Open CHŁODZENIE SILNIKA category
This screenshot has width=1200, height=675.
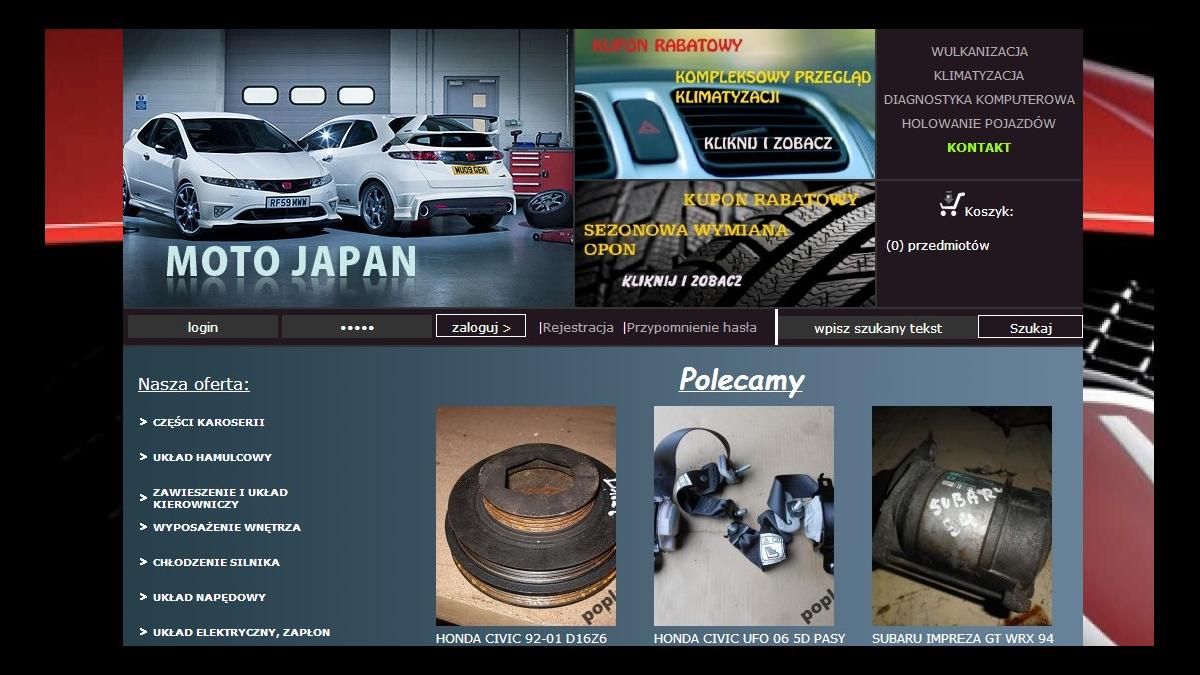pyautogui.click(x=216, y=562)
